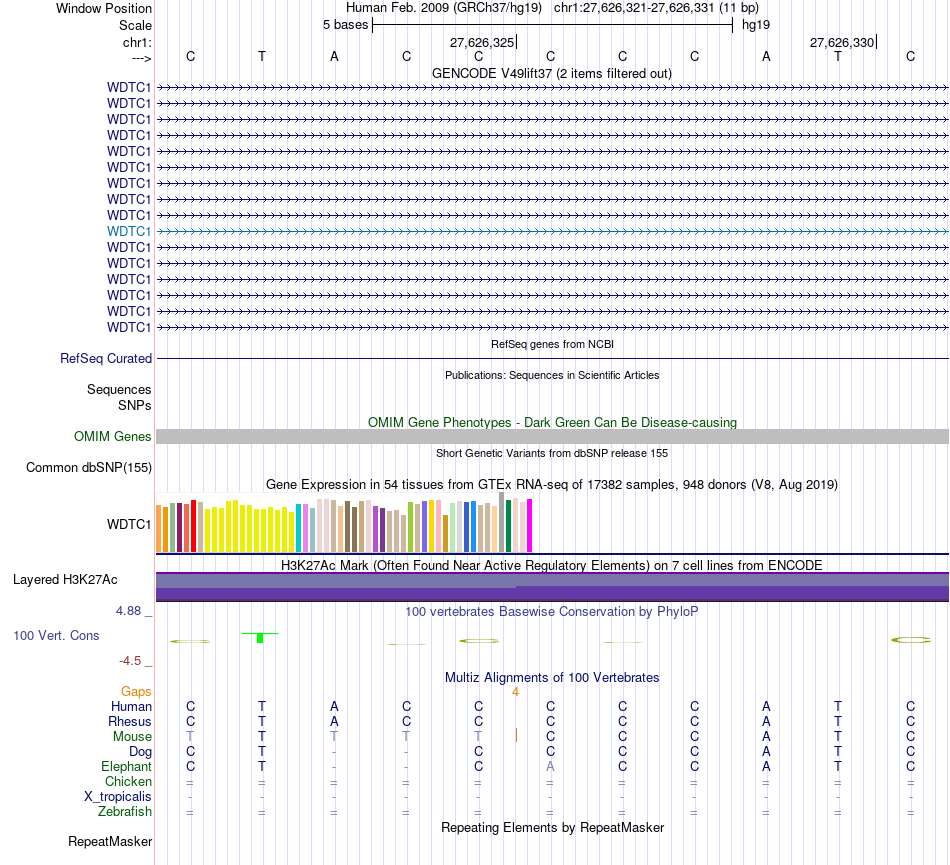Click the 100 Vert. Cons label
This screenshot has width=950, height=865.
pyautogui.click(x=56, y=635)
